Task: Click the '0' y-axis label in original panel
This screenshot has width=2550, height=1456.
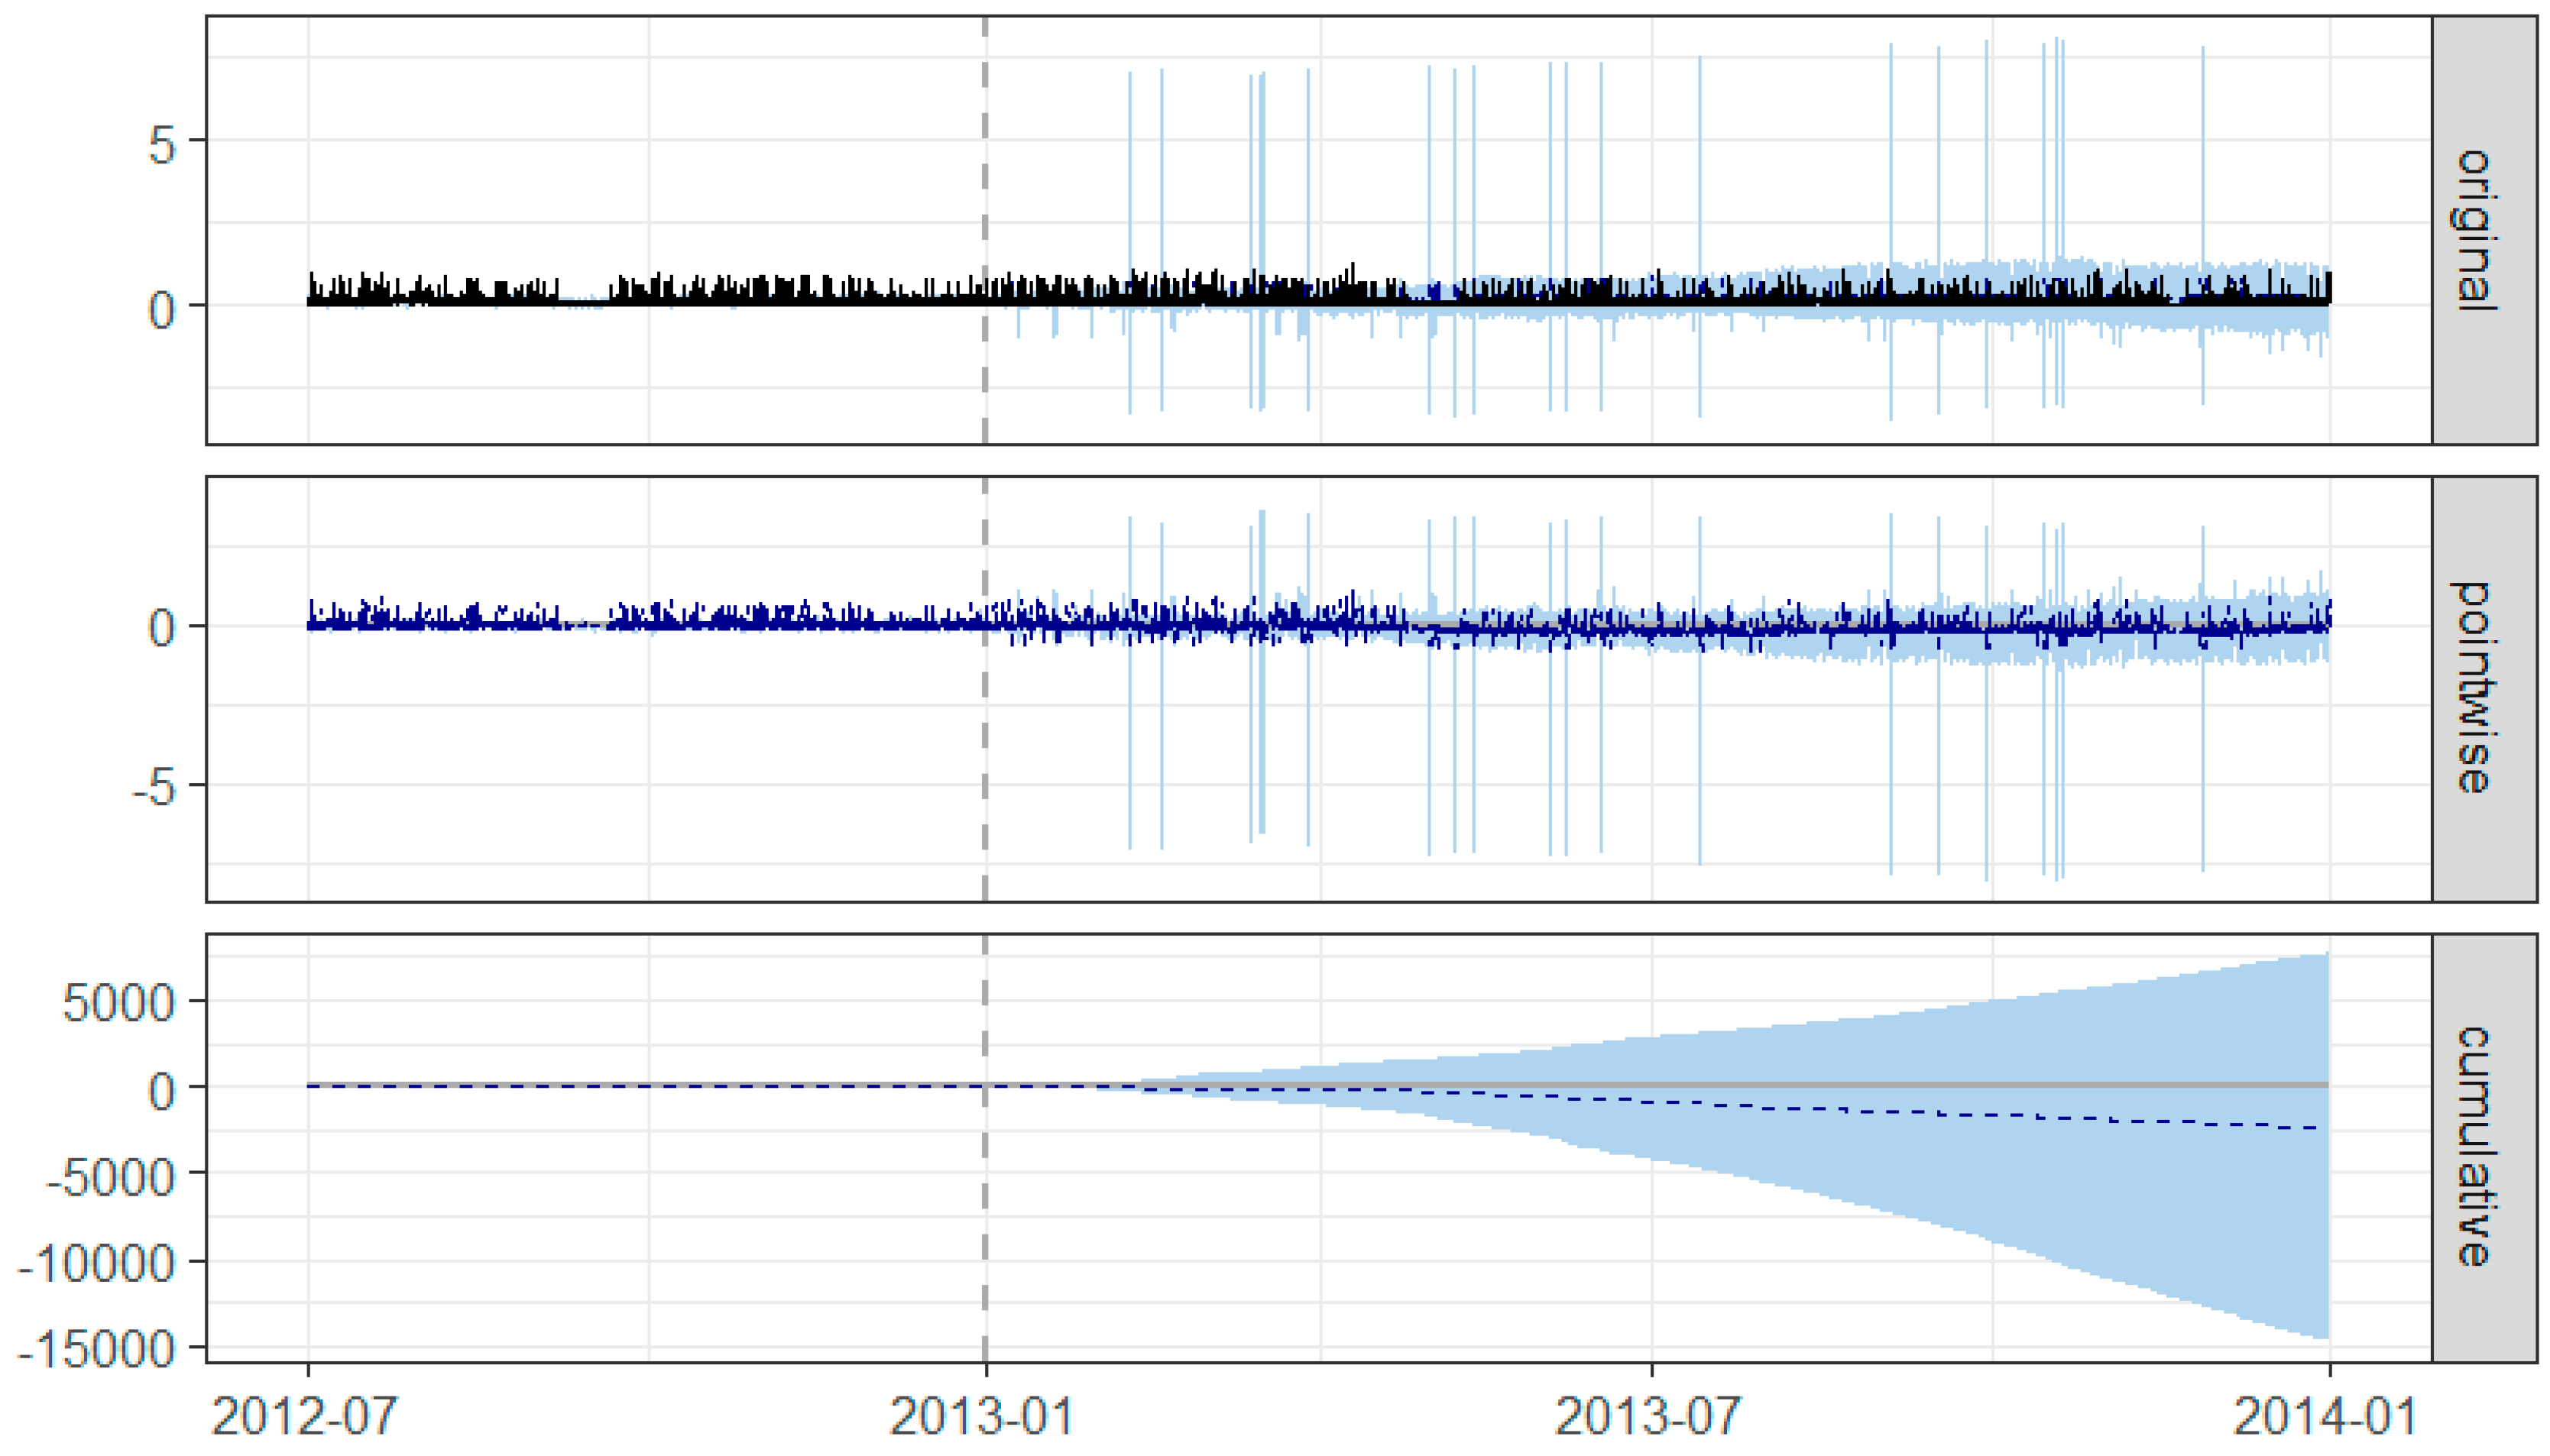Action: point(162,310)
